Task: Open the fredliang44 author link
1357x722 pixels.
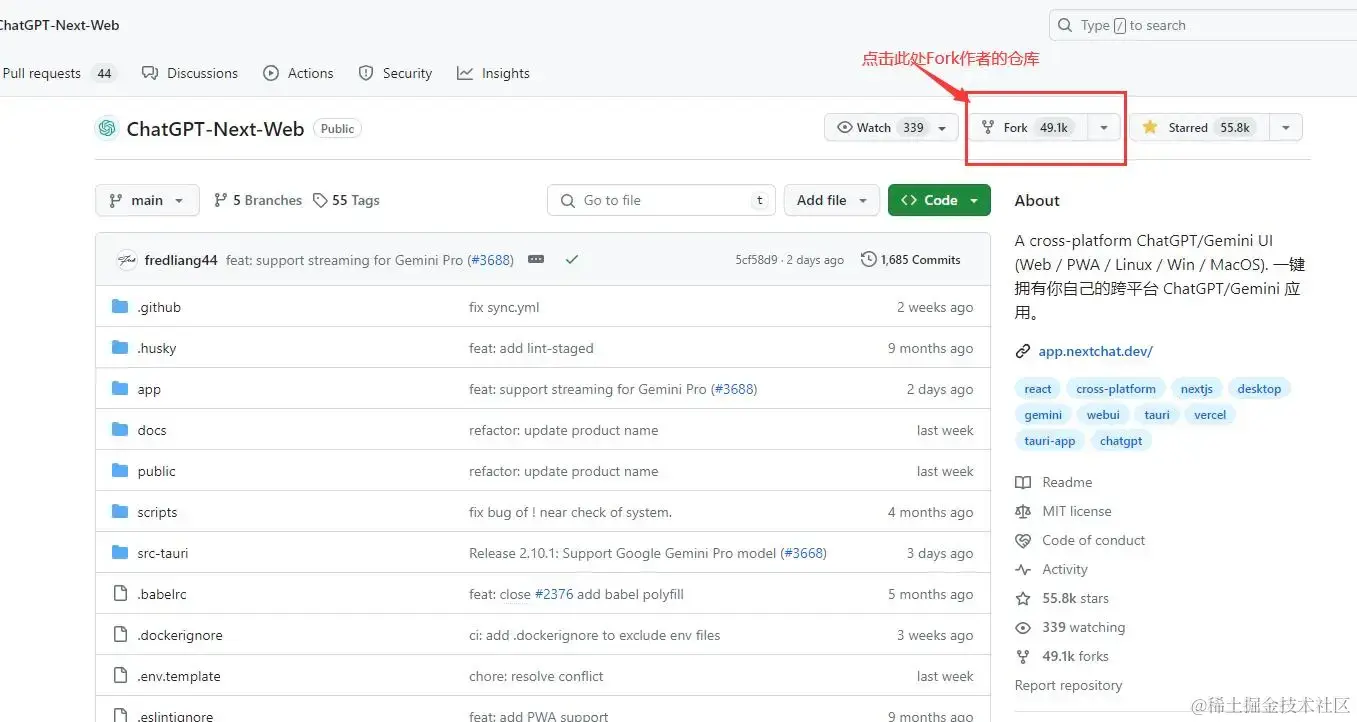Action: click(x=181, y=260)
